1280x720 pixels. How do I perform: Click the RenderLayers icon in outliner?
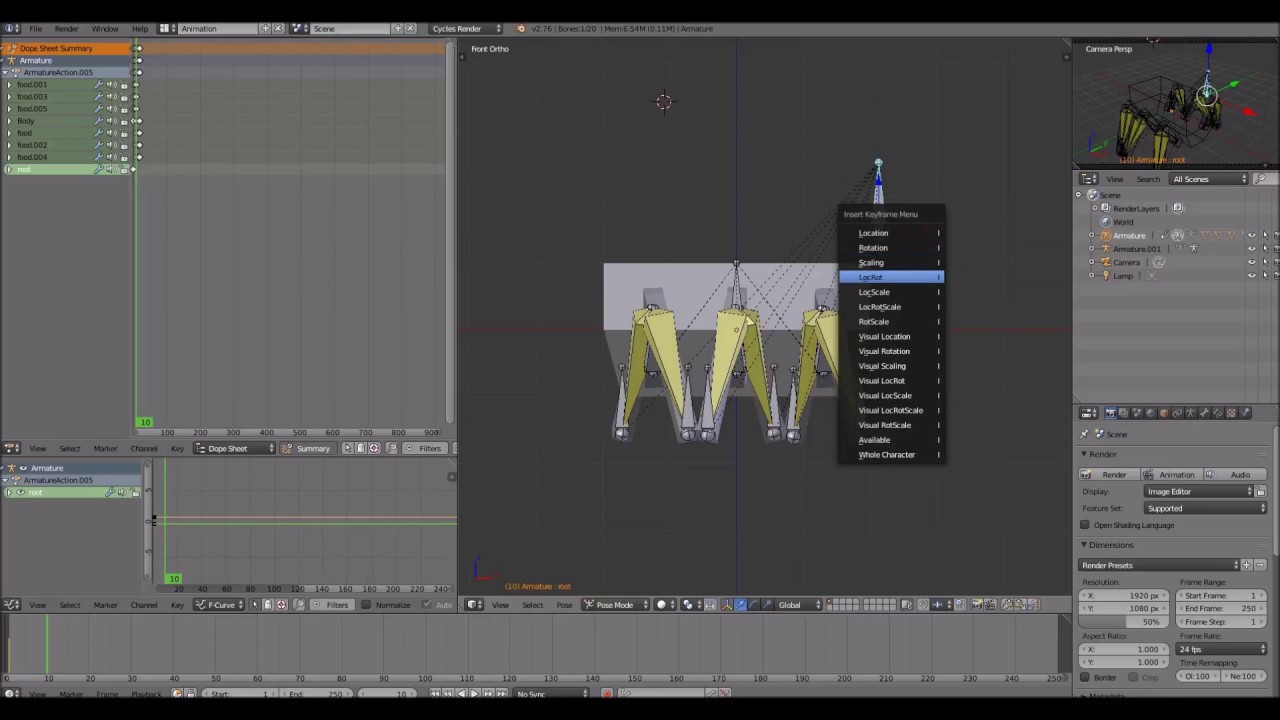[1105, 208]
